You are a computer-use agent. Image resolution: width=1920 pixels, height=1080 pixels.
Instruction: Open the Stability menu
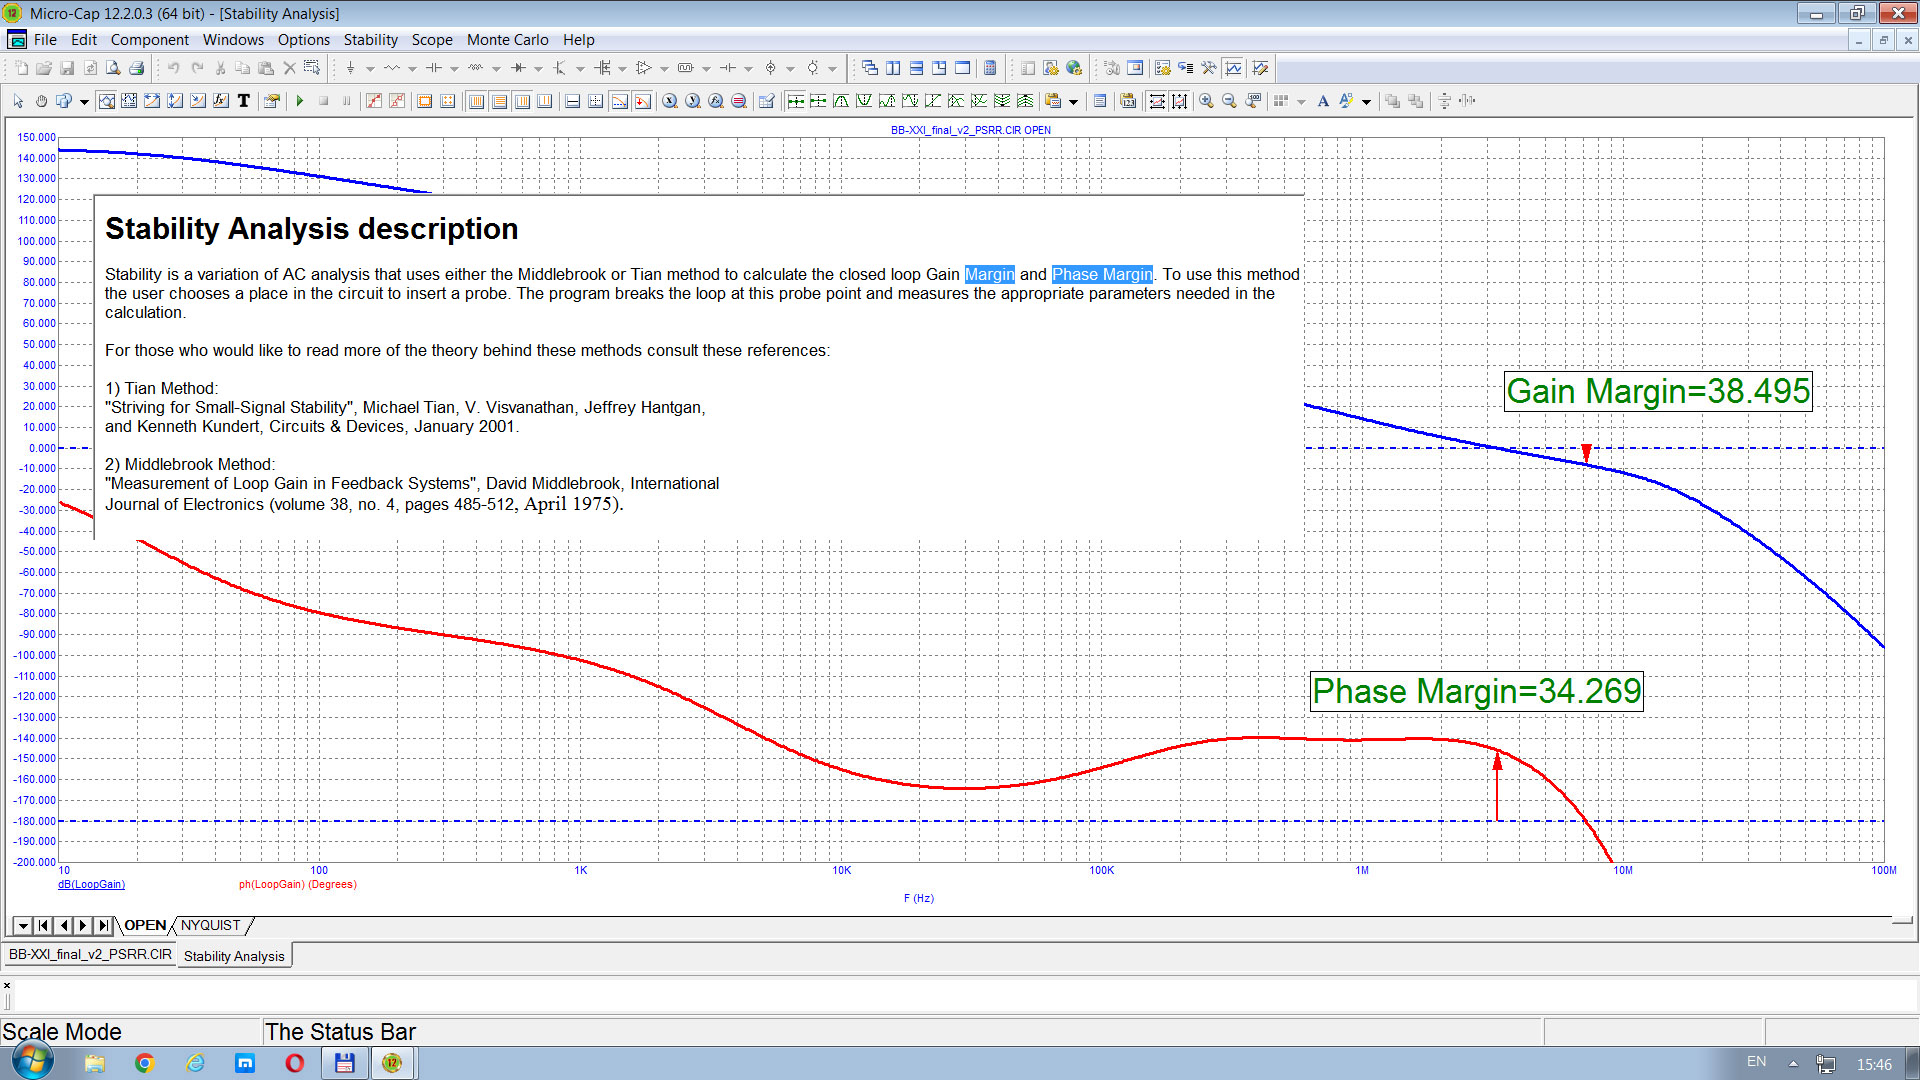click(370, 40)
